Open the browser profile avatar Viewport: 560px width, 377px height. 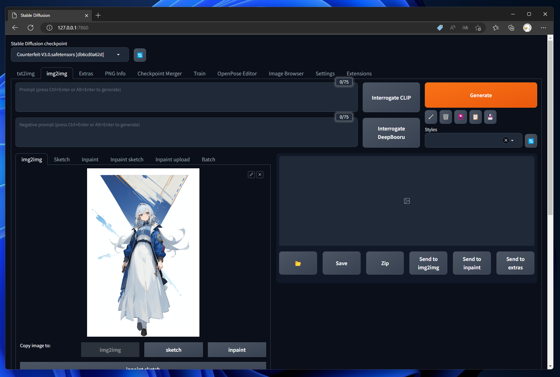527,27
